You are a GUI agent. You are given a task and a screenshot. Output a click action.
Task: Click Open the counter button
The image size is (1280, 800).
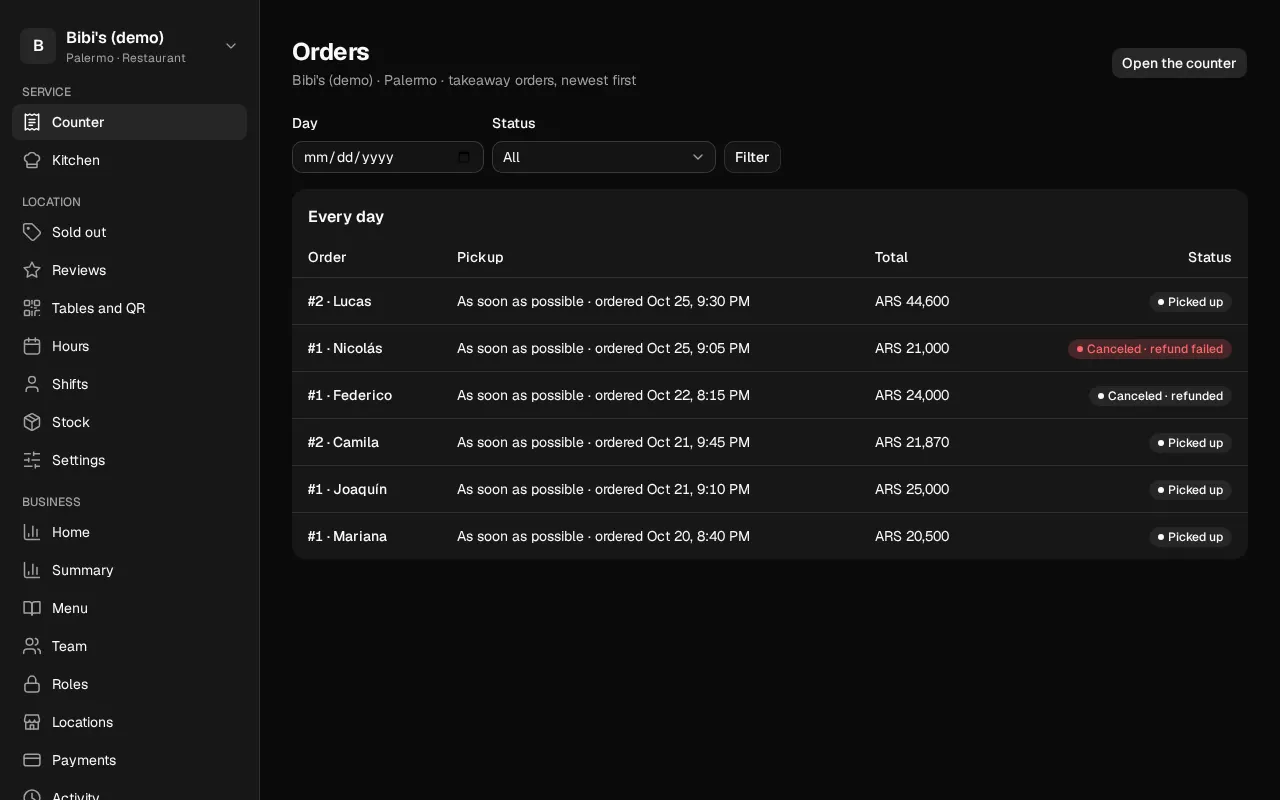point(1179,63)
